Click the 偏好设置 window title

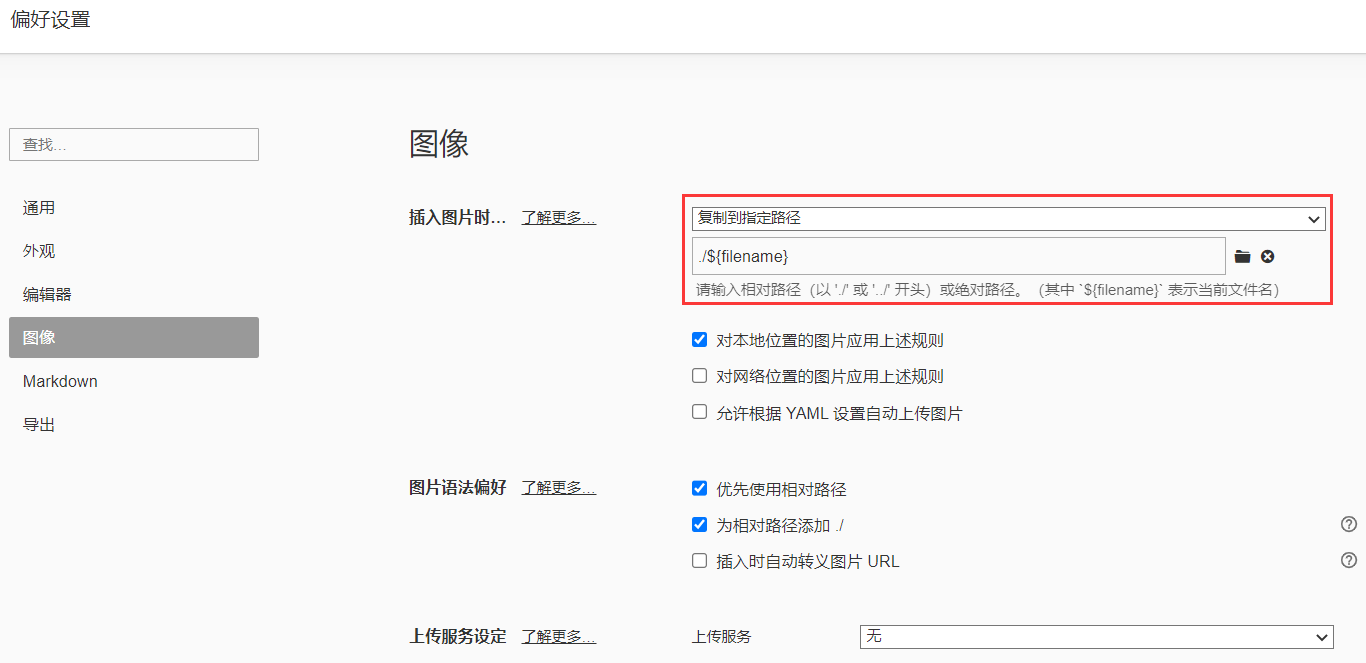click(x=50, y=19)
